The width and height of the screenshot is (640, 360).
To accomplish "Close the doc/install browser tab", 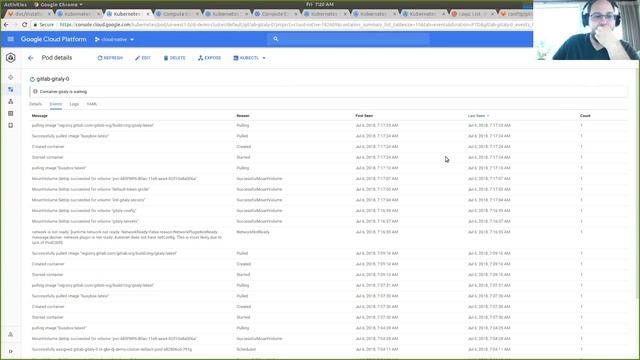I will [49, 14].
